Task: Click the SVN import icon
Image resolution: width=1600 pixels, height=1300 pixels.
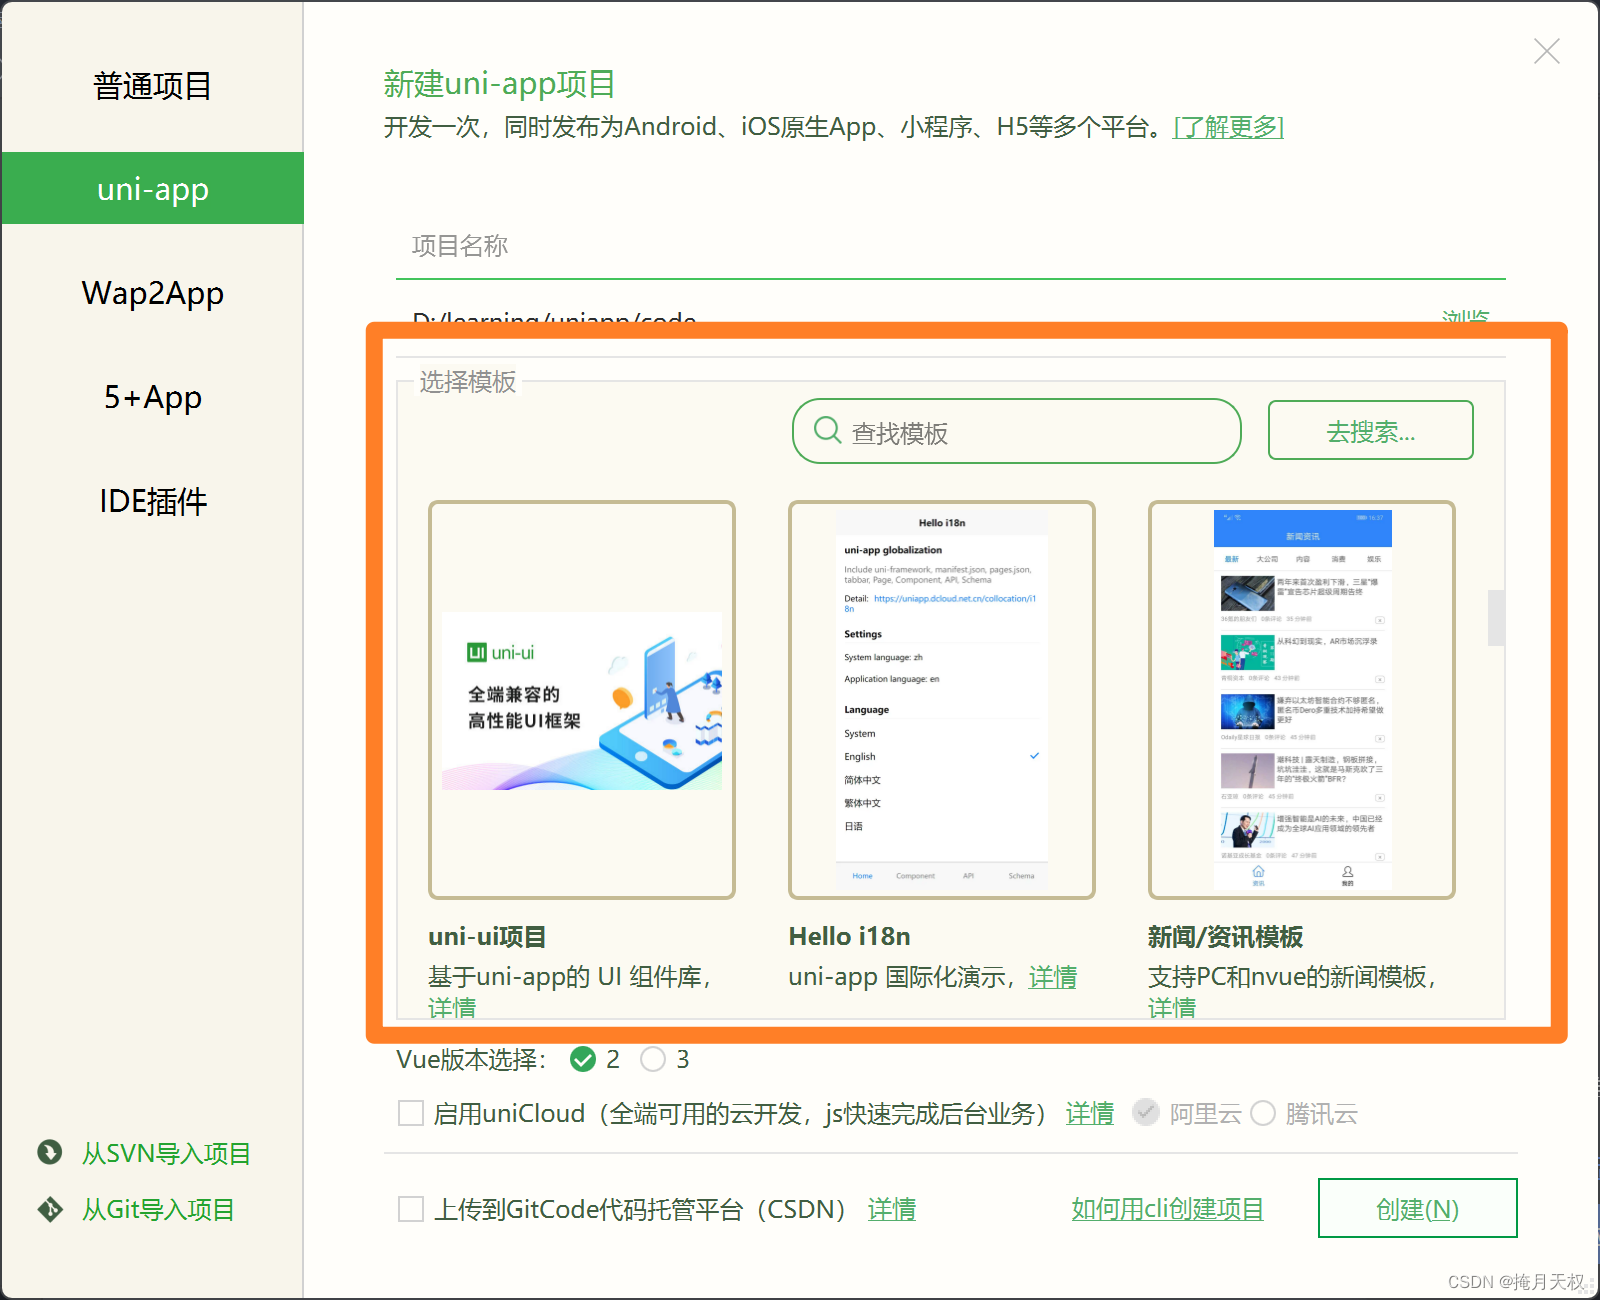Action: tap(50, 1153)
